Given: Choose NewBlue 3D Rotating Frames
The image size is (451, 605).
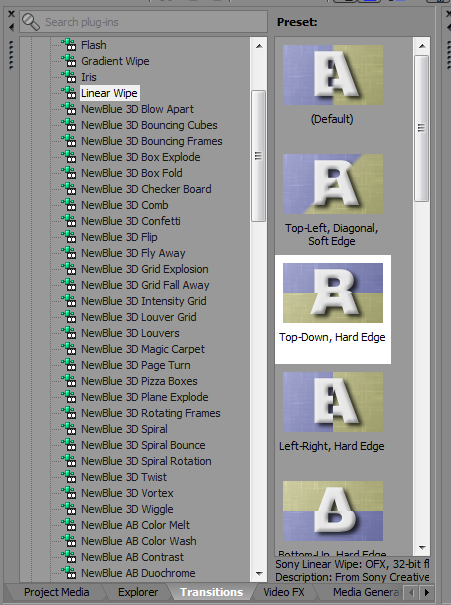Looking at the screenshot, I should click(151, 413).
